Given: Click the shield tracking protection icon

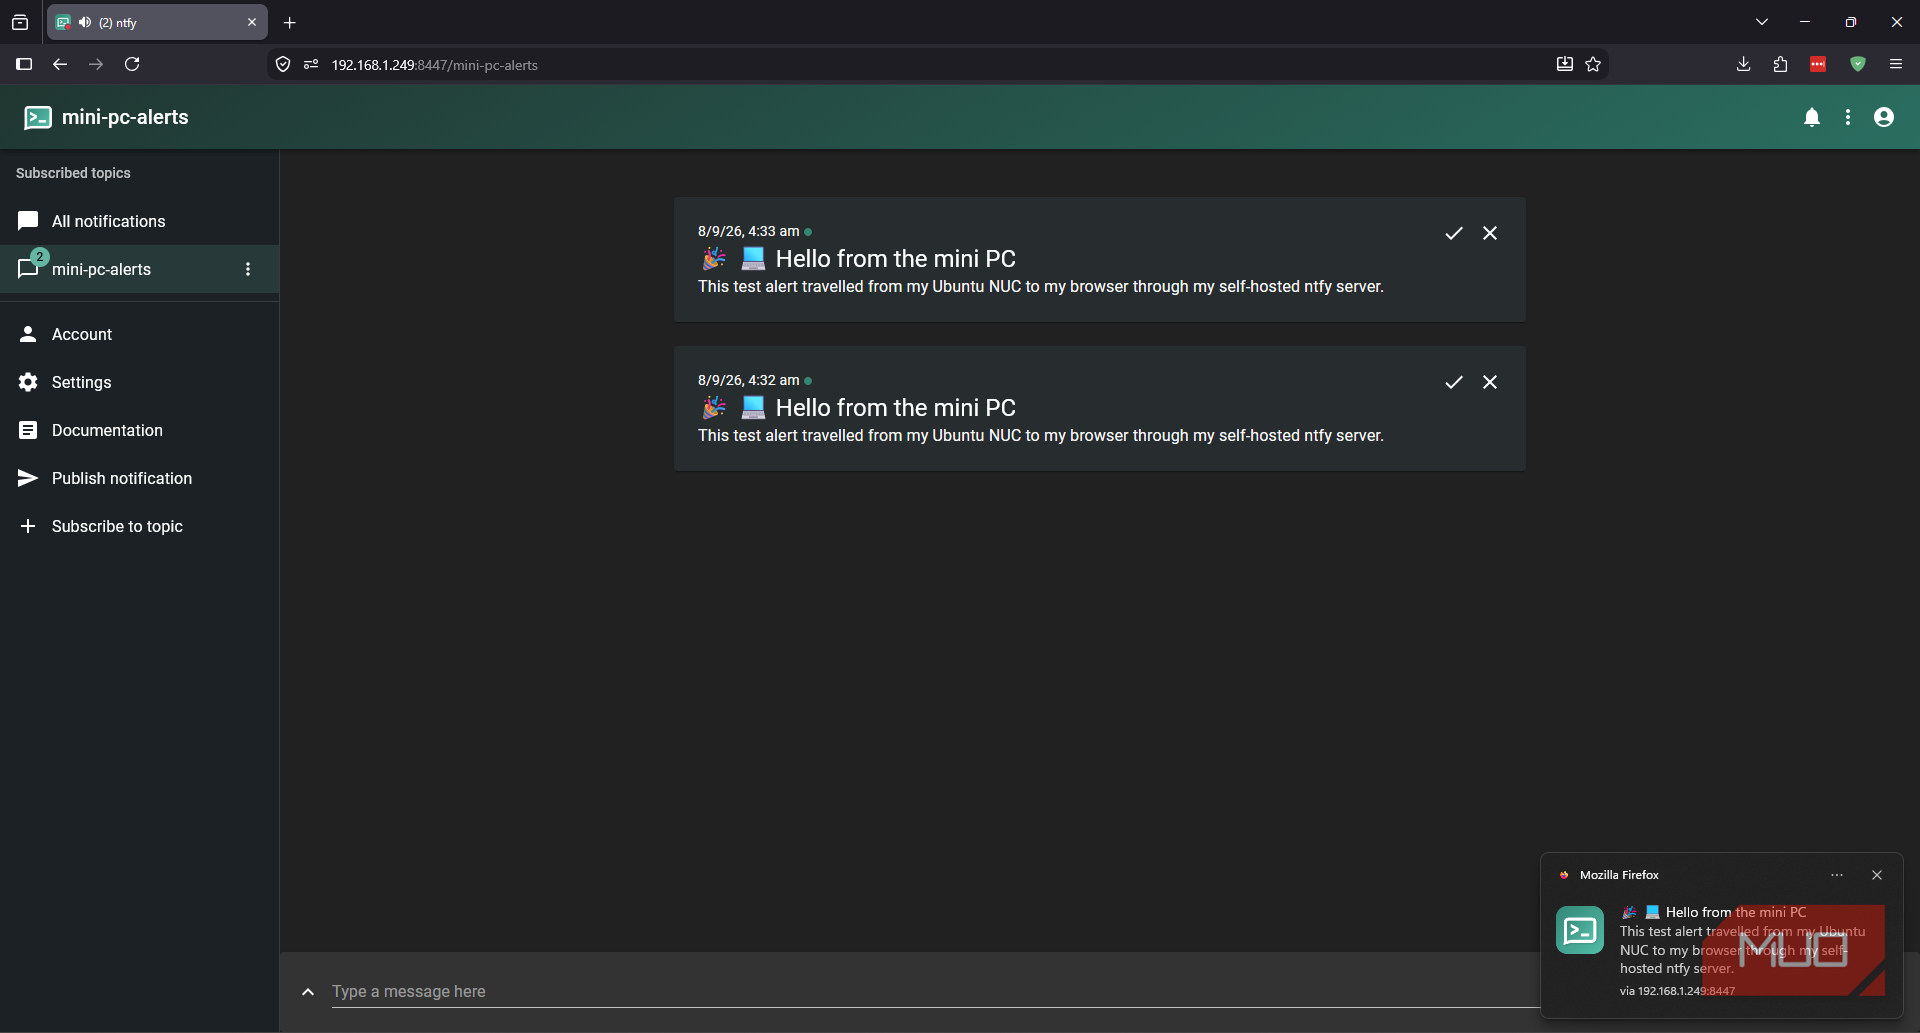Looking at the screenshot, I should (283, 64).
